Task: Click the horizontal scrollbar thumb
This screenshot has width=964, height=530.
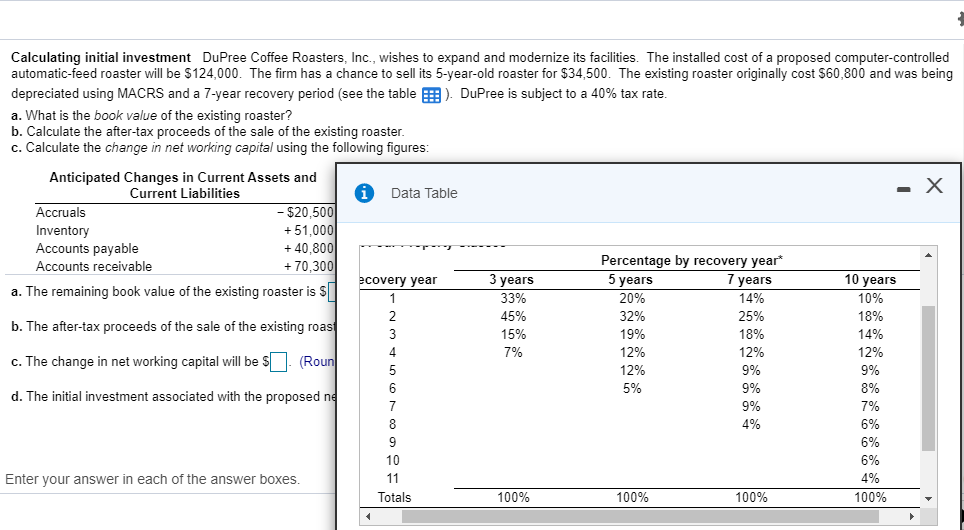Action: [641, 516]
